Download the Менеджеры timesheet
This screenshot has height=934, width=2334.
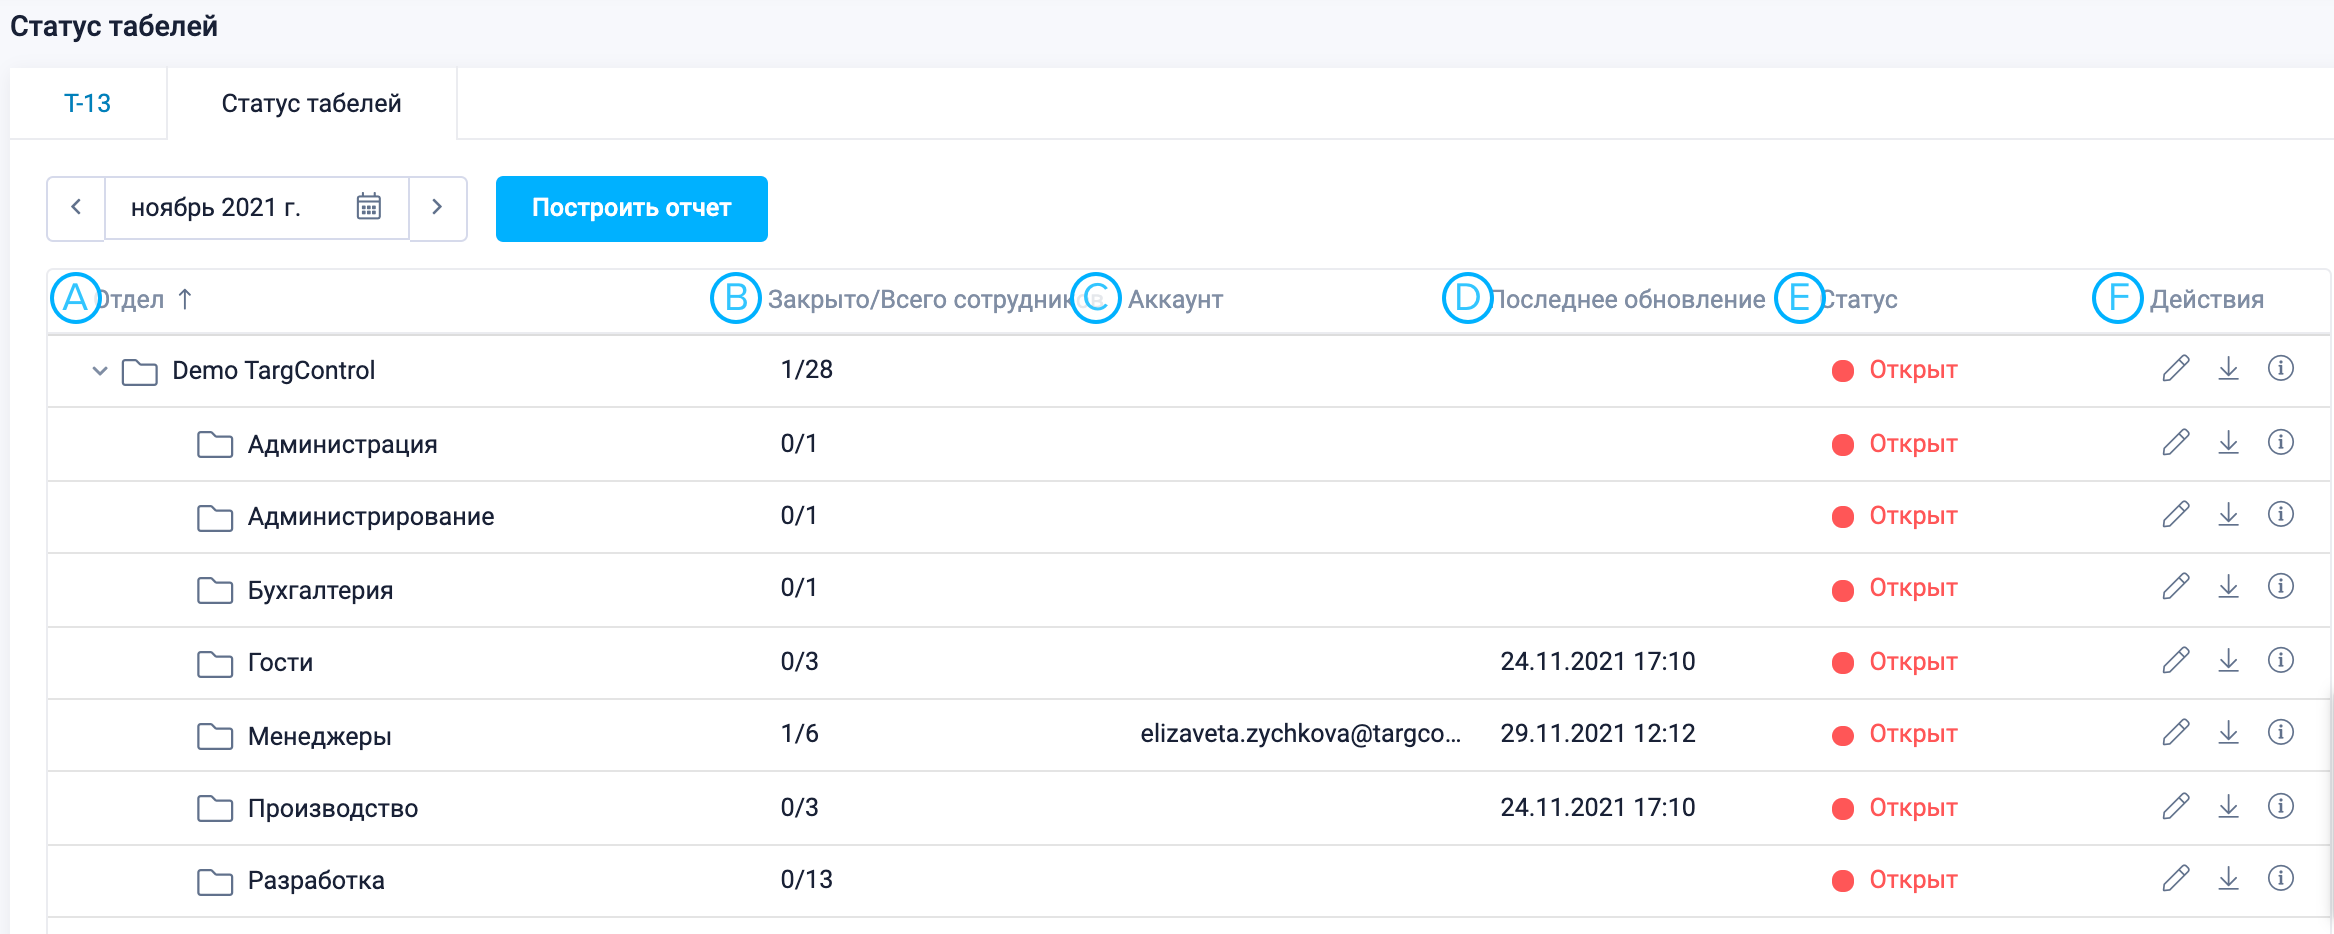click(x=2228, y=733)
